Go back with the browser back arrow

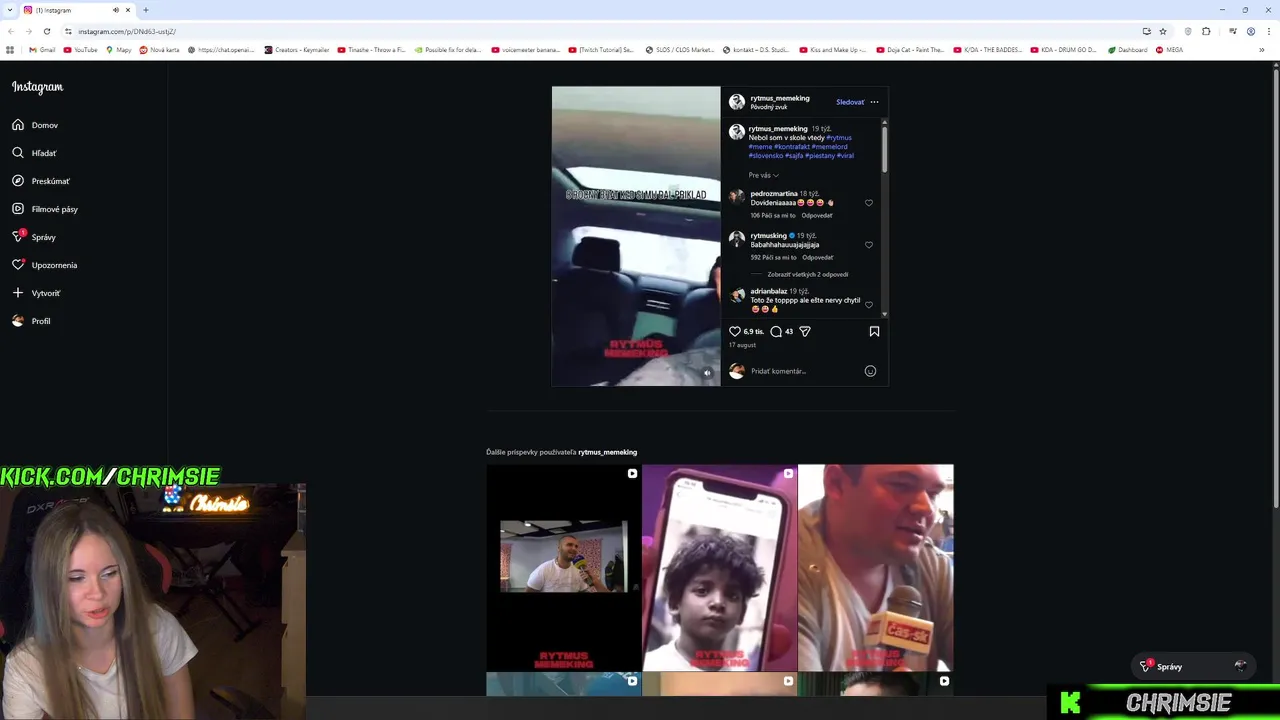tap(11, 31)
